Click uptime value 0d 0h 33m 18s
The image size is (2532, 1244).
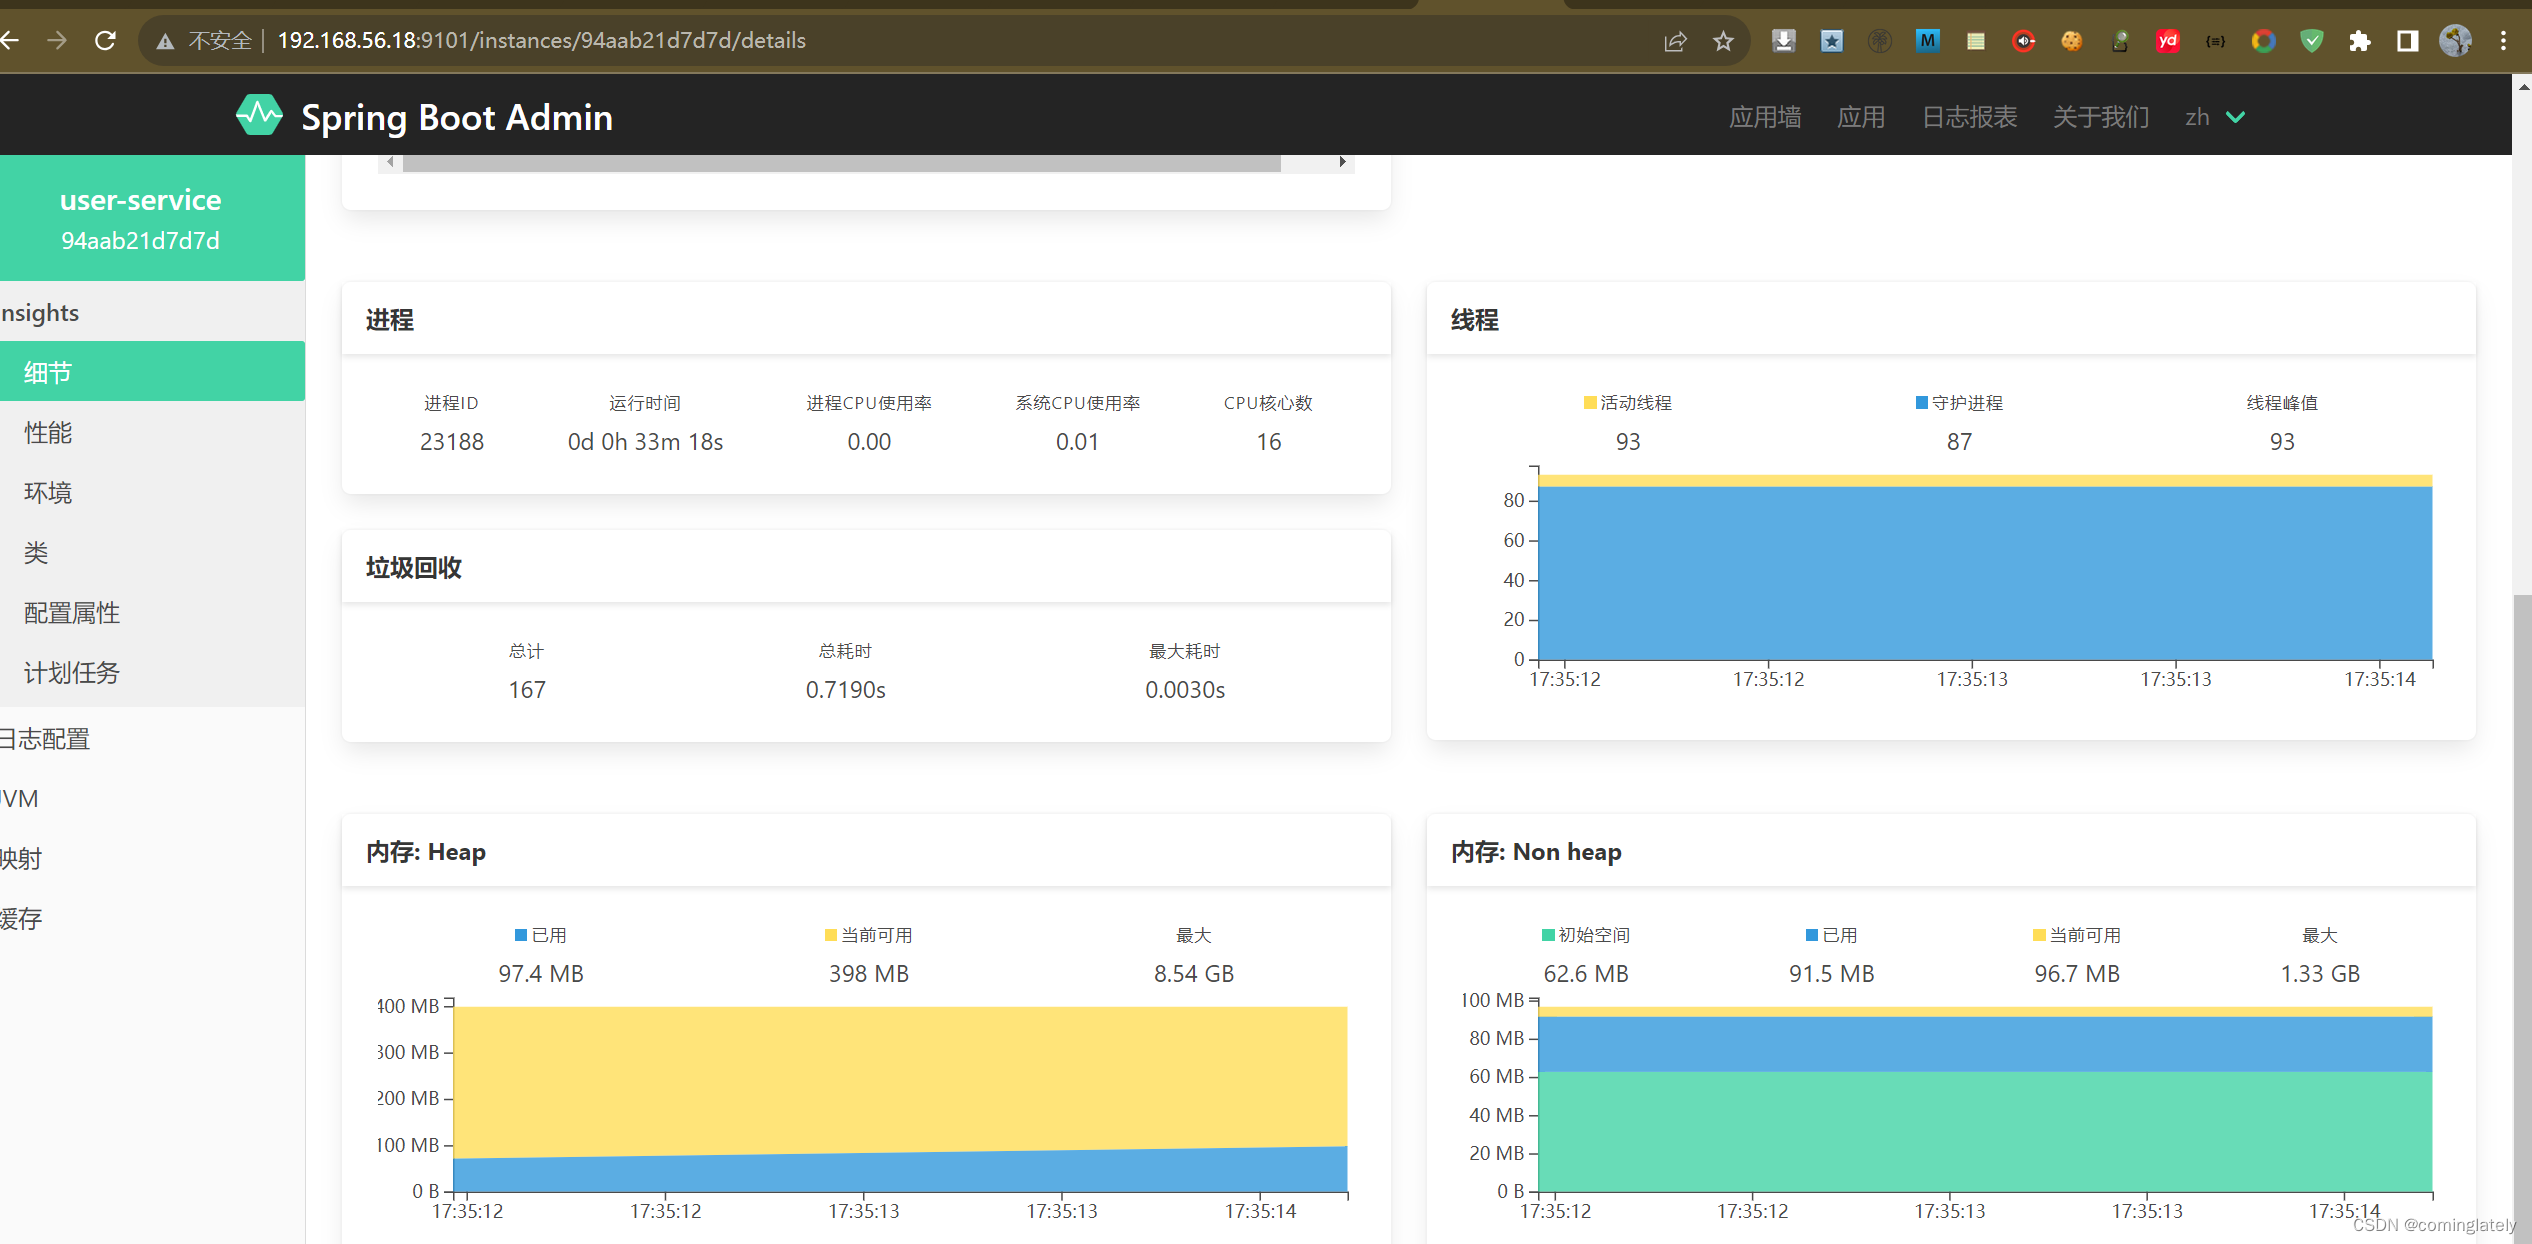pos(645,442)
